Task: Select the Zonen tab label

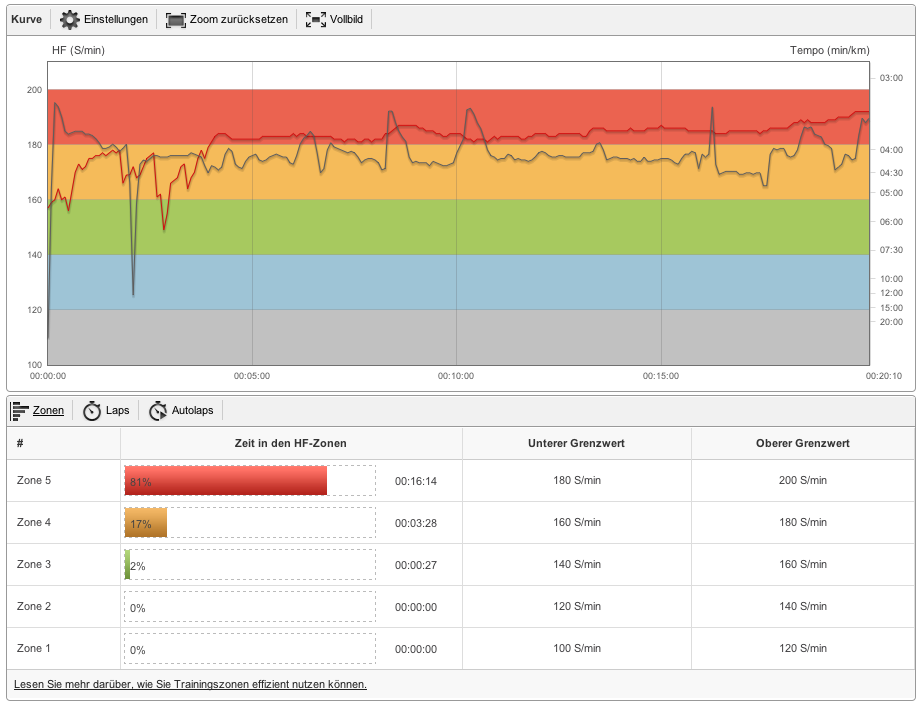Action: [x=48, y=410]
